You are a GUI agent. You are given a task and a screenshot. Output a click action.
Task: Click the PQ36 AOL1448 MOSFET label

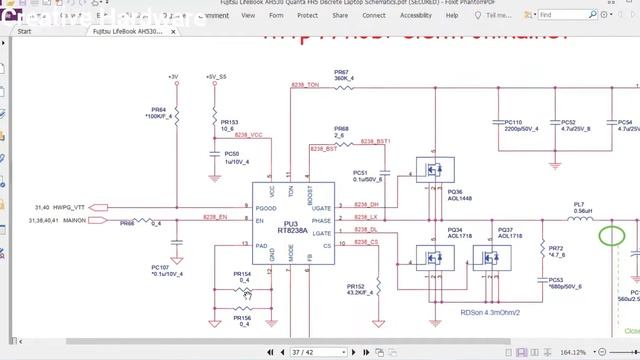click(x=459, y=195)
